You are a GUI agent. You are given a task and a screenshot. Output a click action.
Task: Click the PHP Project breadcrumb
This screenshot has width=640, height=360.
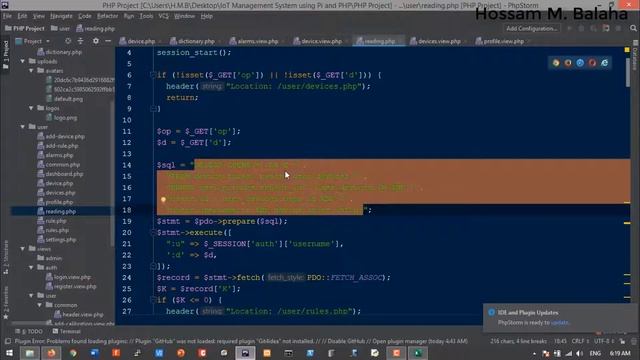click(24, 29)
